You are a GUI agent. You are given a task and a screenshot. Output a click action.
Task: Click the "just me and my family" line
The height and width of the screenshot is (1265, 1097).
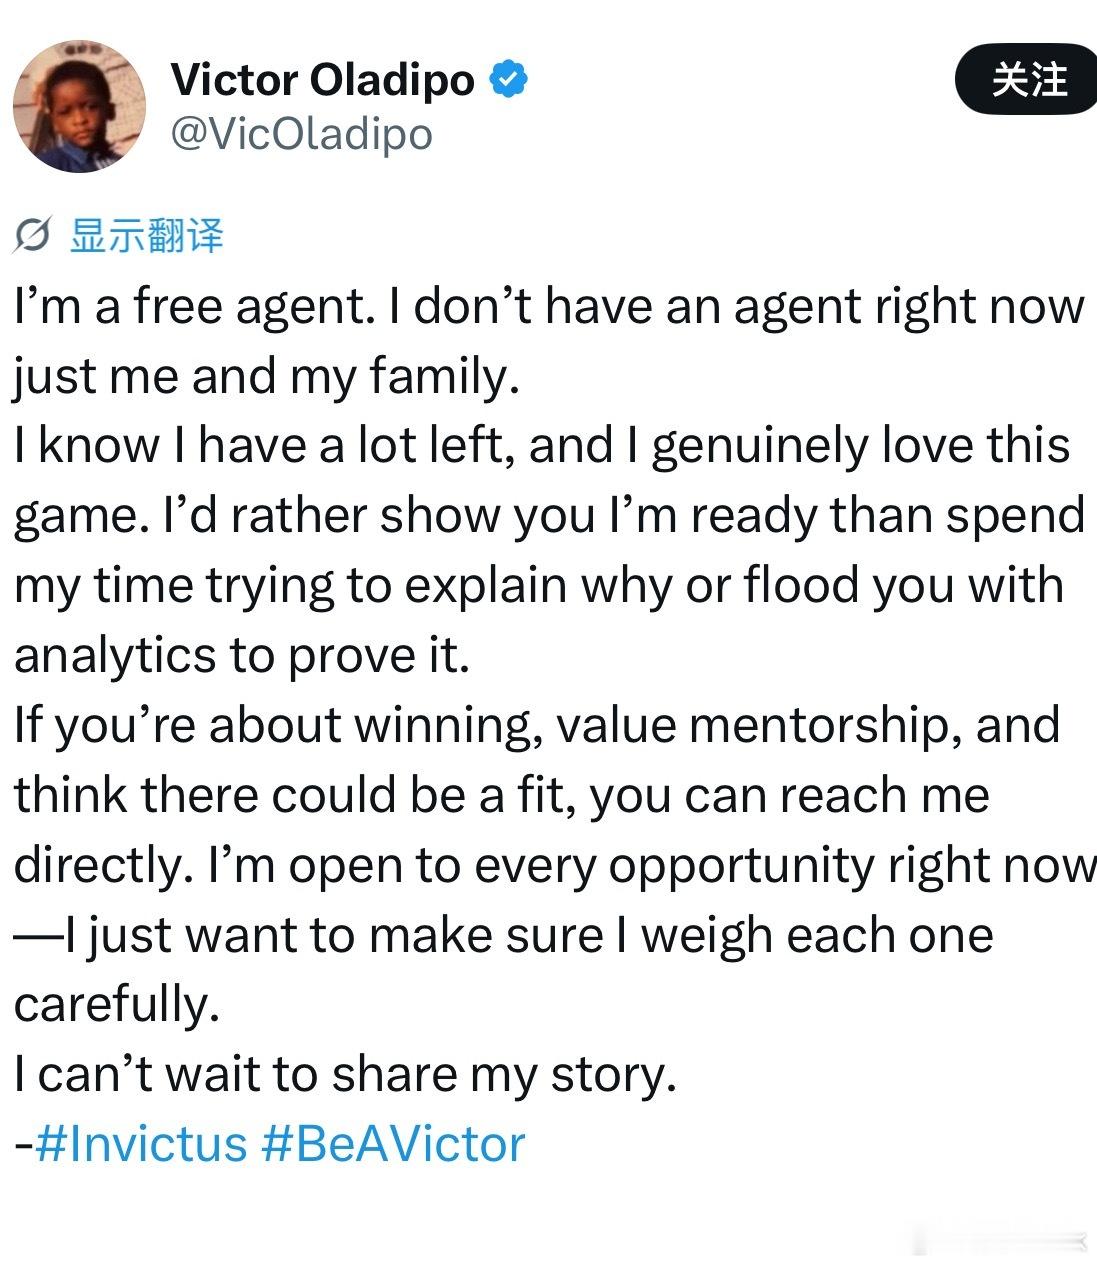pyautogui.click(x=267, y=377)
